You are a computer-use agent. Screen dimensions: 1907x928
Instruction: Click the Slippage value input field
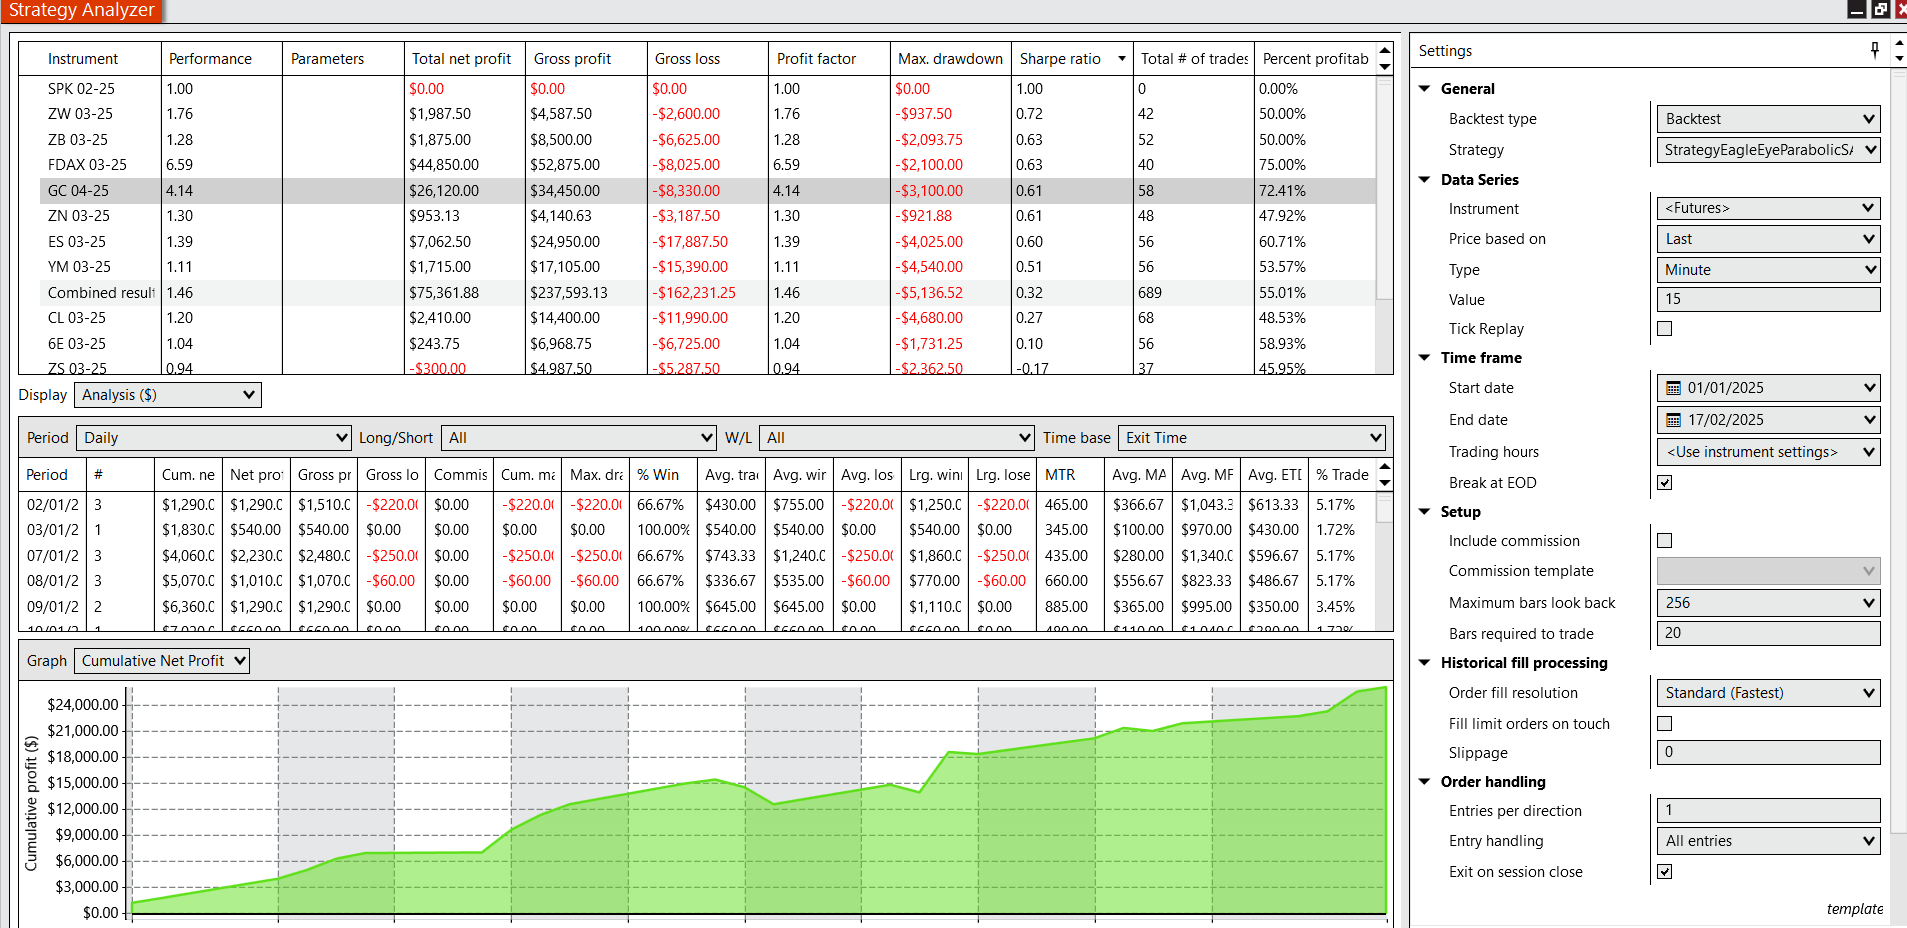[x=1767, y=753]
